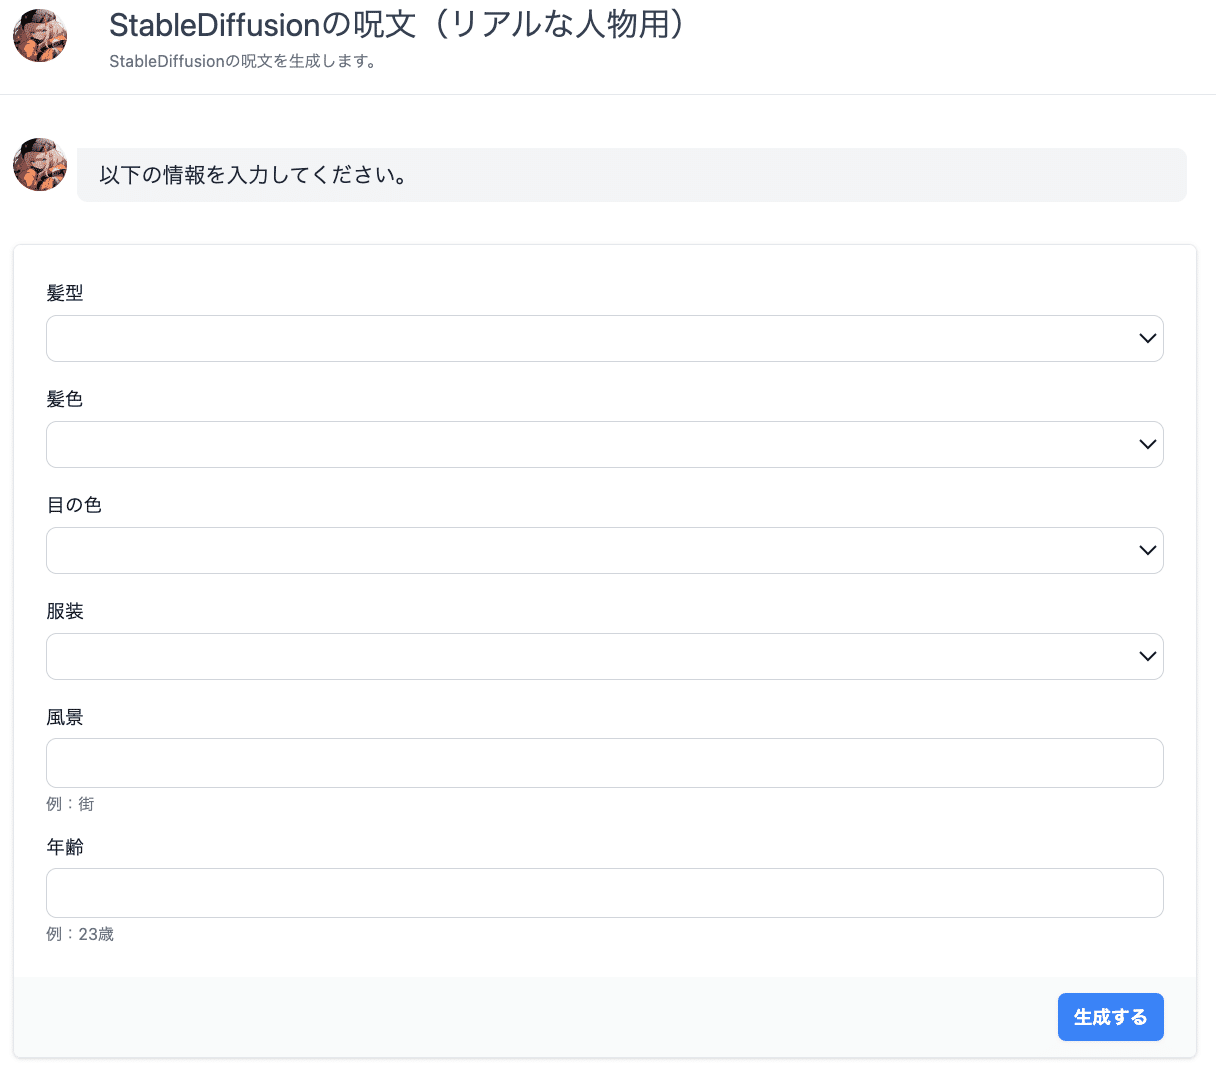Click the 髪型 field label
This screenshot has height=1084, width=1216.
point(65,293)
